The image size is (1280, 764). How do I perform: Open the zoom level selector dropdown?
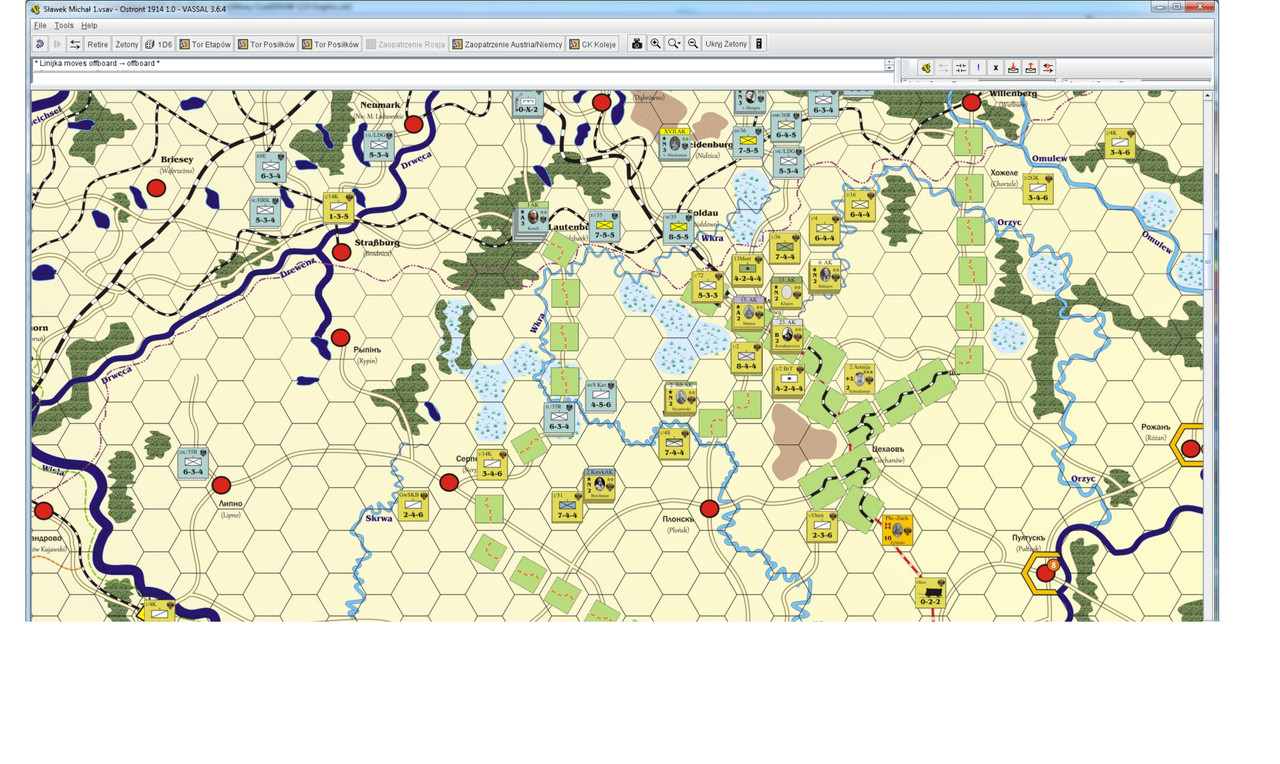coord(674,44)
